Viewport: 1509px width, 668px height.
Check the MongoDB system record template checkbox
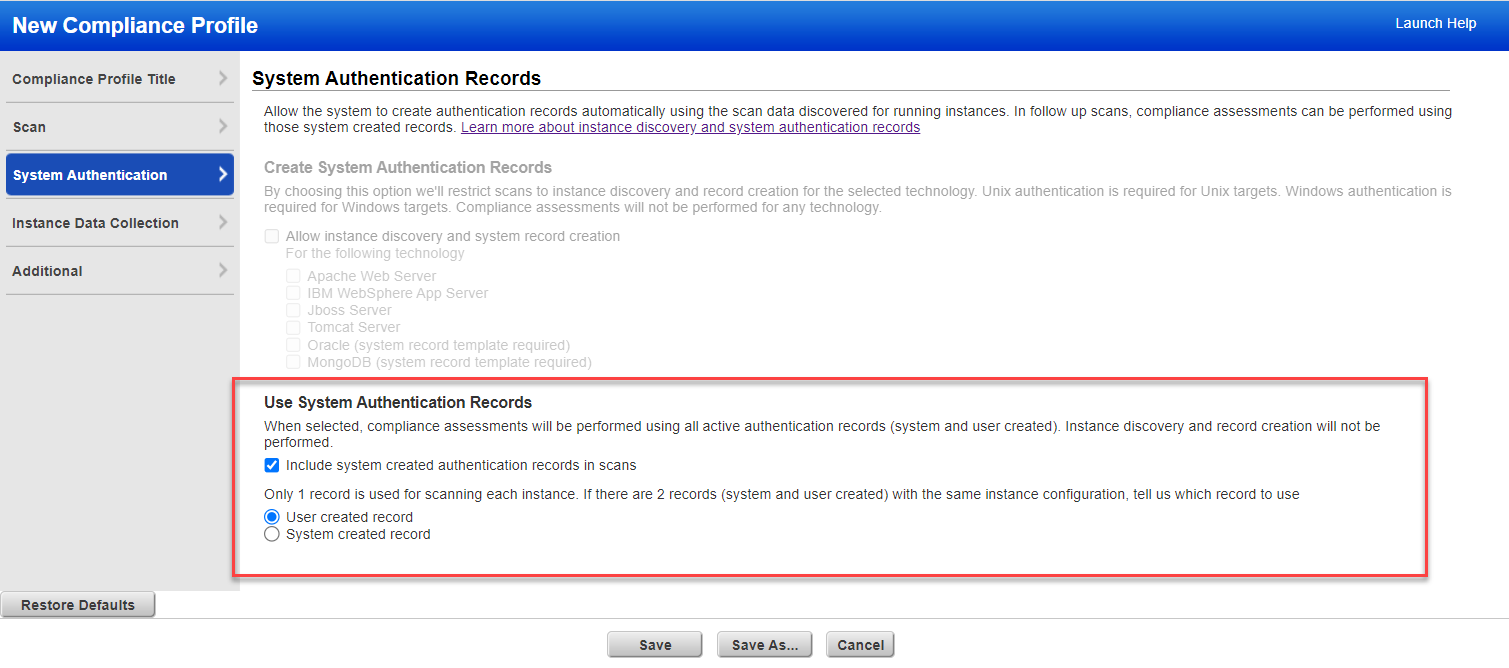tap(292, 362)
